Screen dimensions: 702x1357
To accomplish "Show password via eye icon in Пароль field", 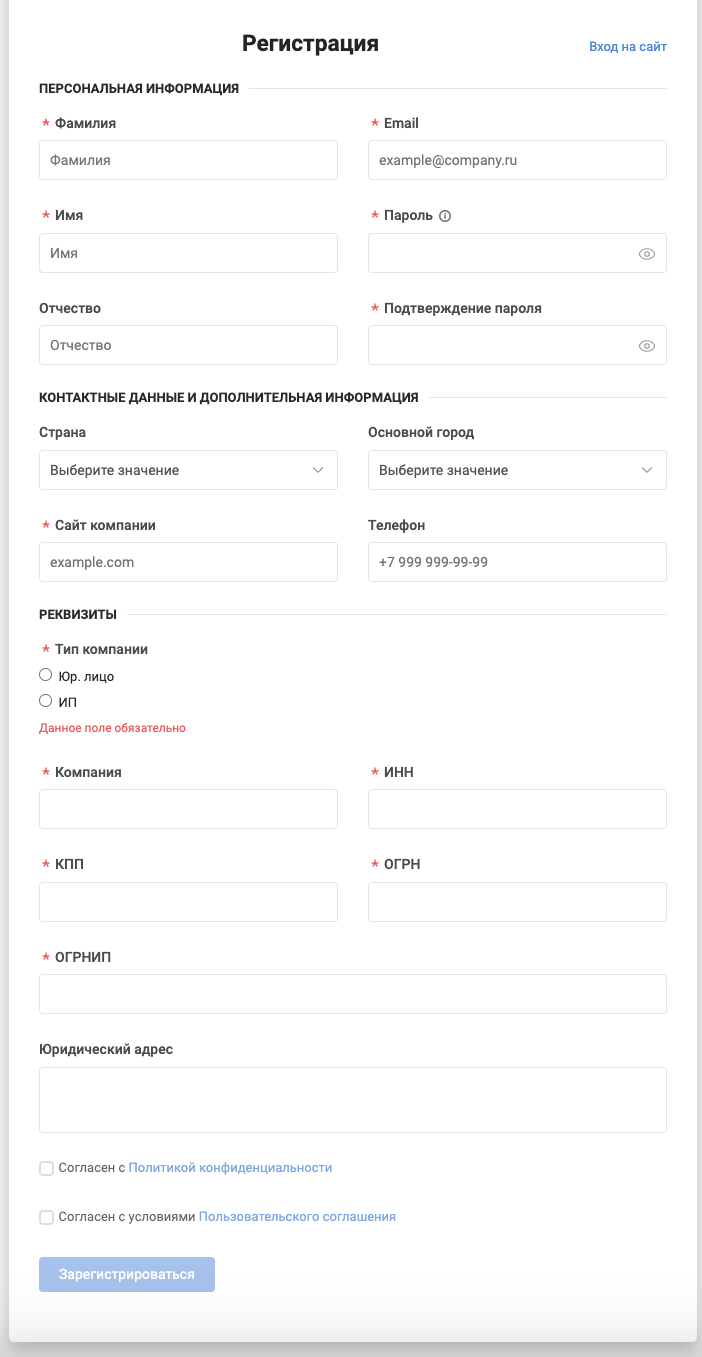I will click(646, 254).
